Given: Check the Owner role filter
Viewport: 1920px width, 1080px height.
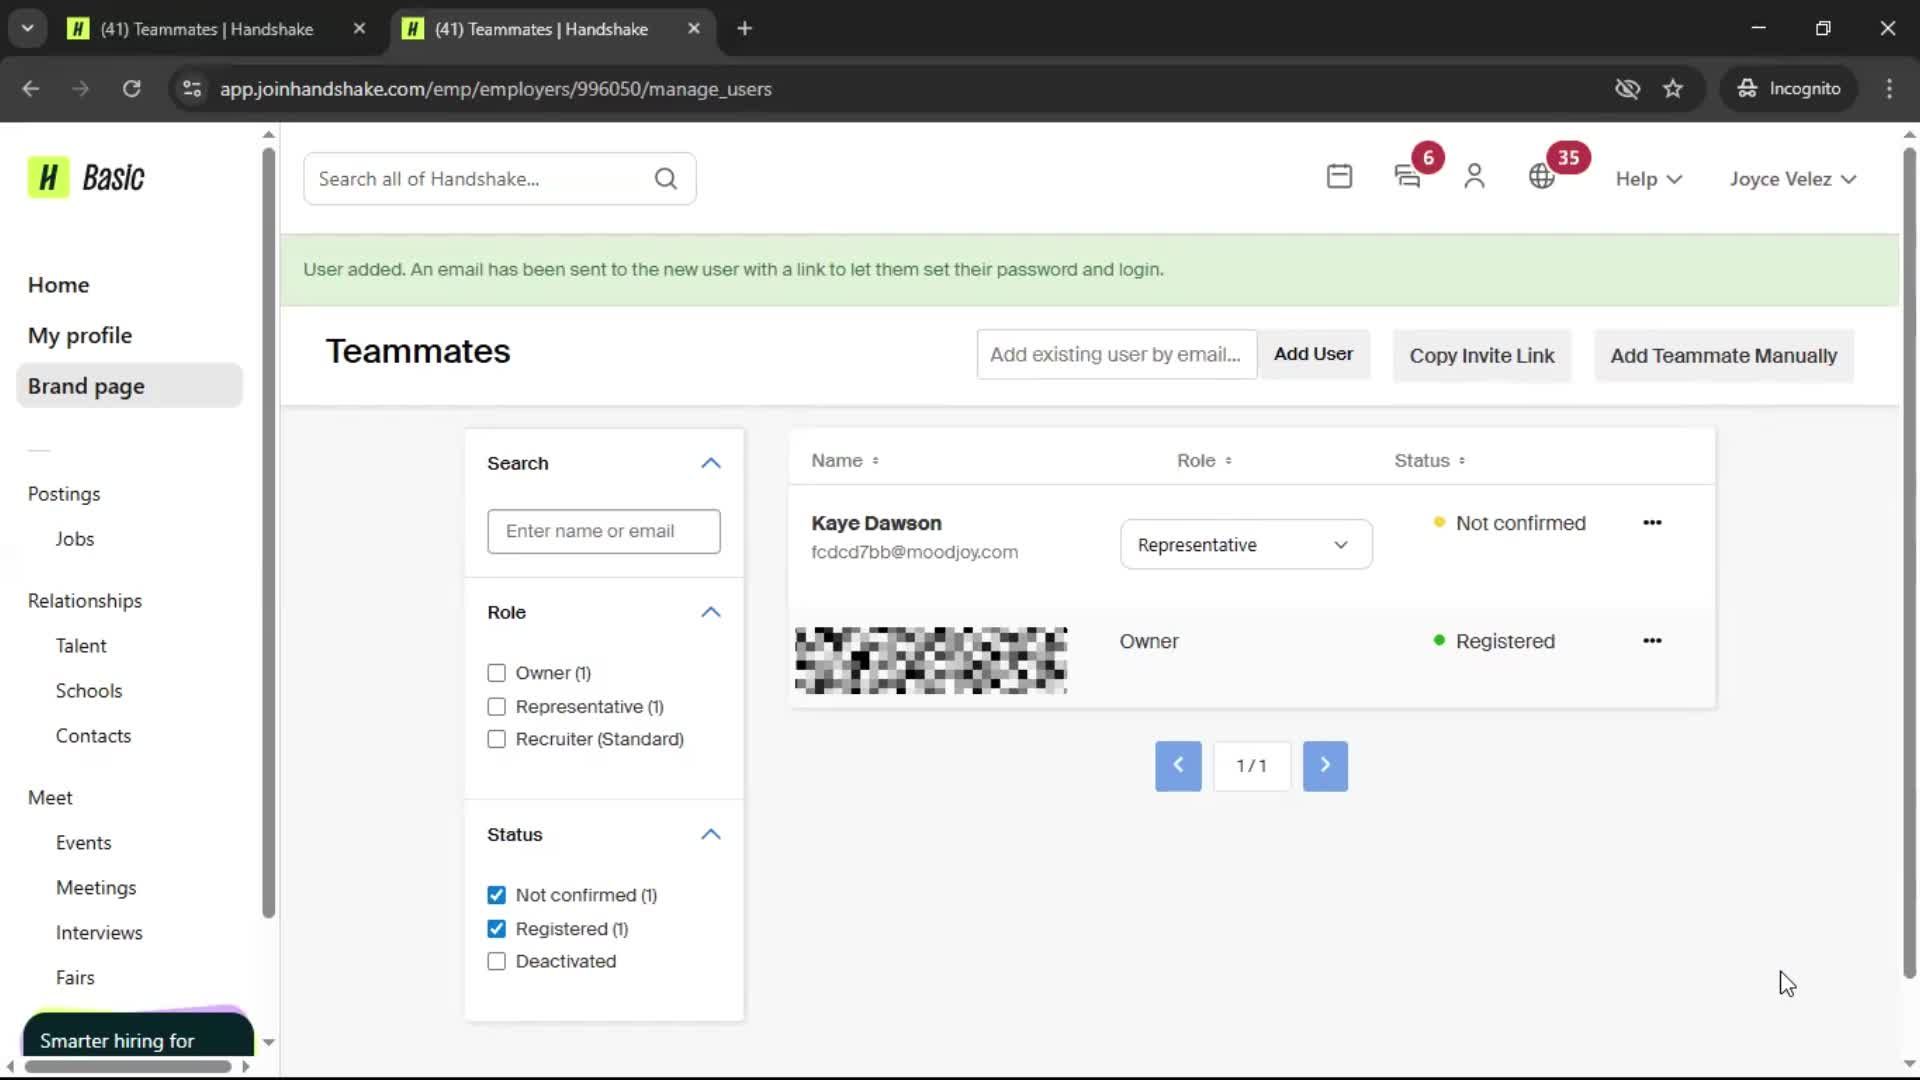Looking at the screenshot, I should click(497, 673).
